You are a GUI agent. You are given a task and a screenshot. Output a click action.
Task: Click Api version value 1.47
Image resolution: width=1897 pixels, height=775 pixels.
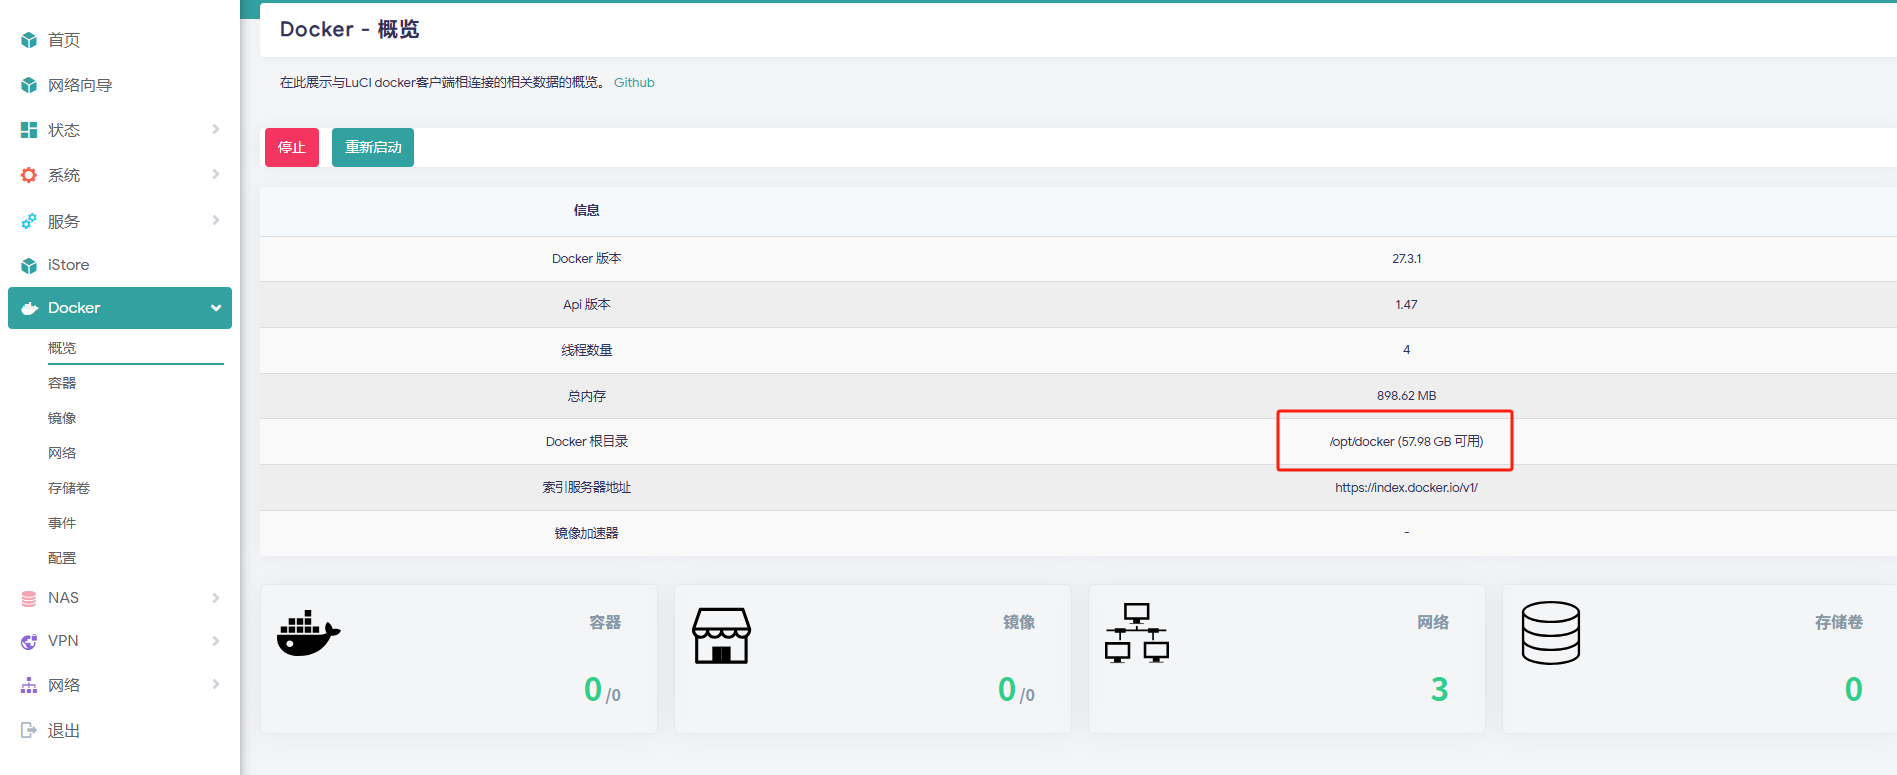point(1406,305)
